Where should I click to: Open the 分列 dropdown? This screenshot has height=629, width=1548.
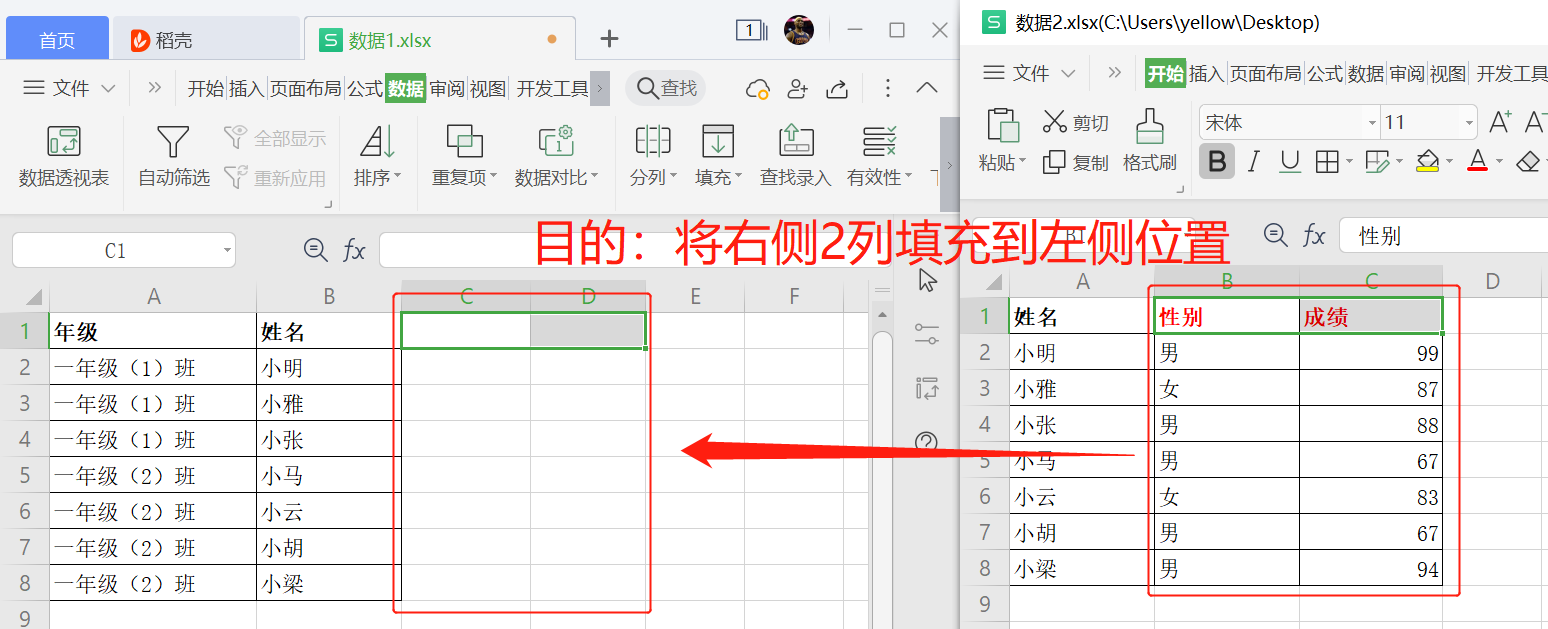[653, 178]
